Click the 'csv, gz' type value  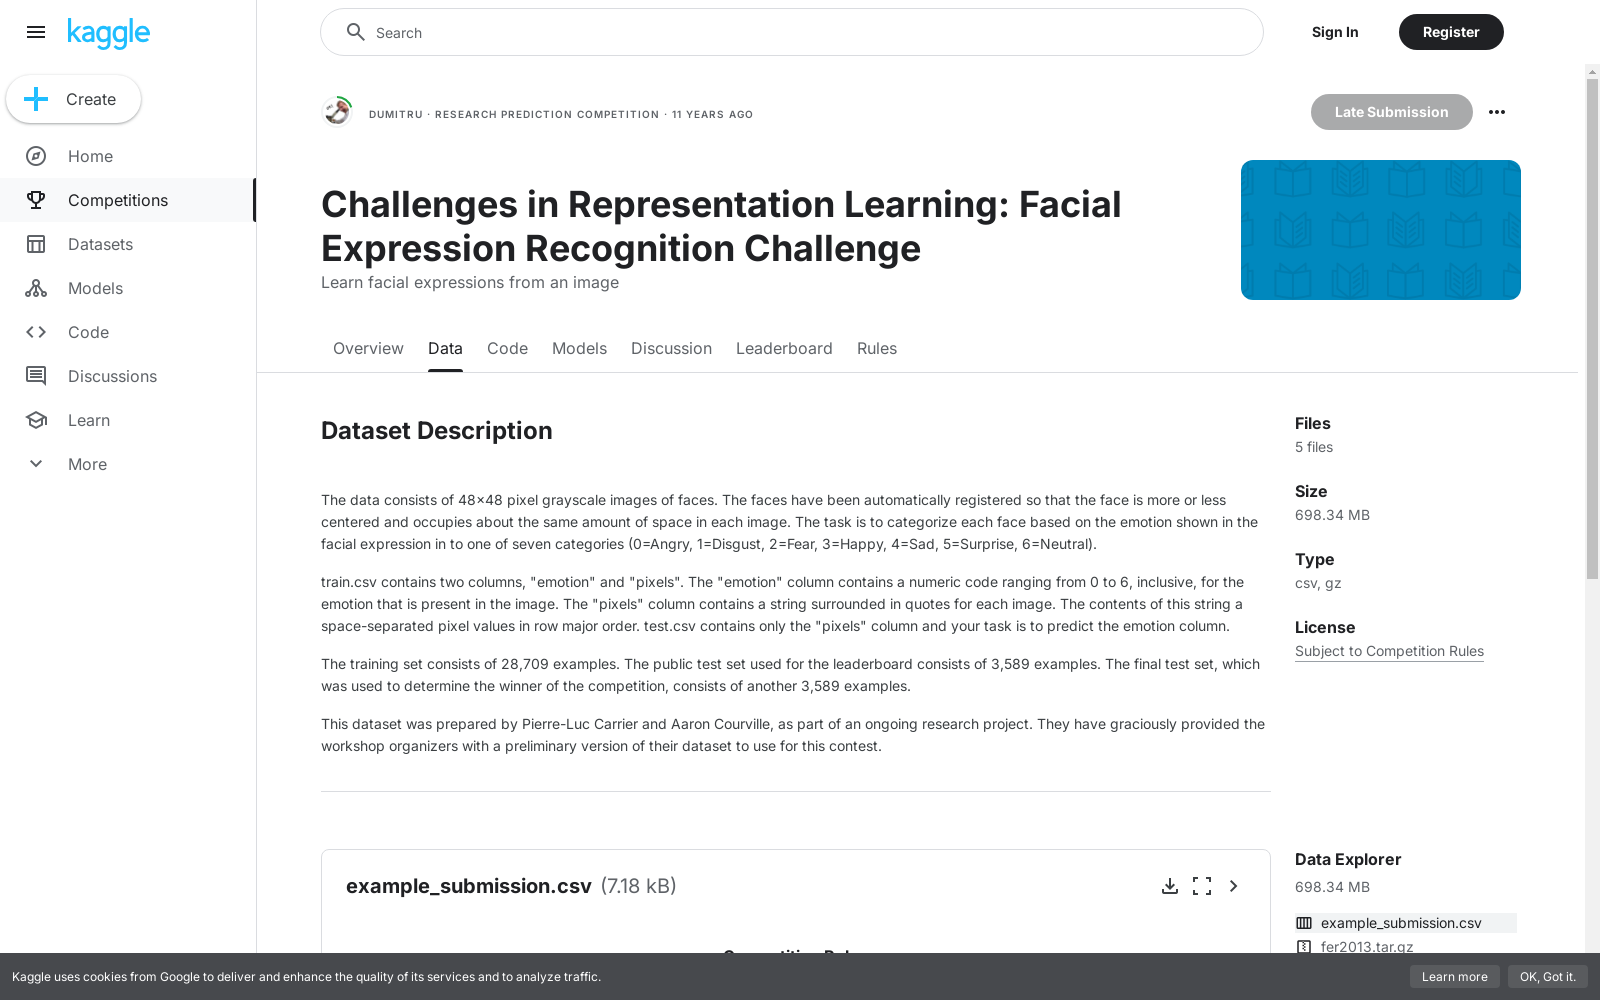click(x=1318, y=583)
